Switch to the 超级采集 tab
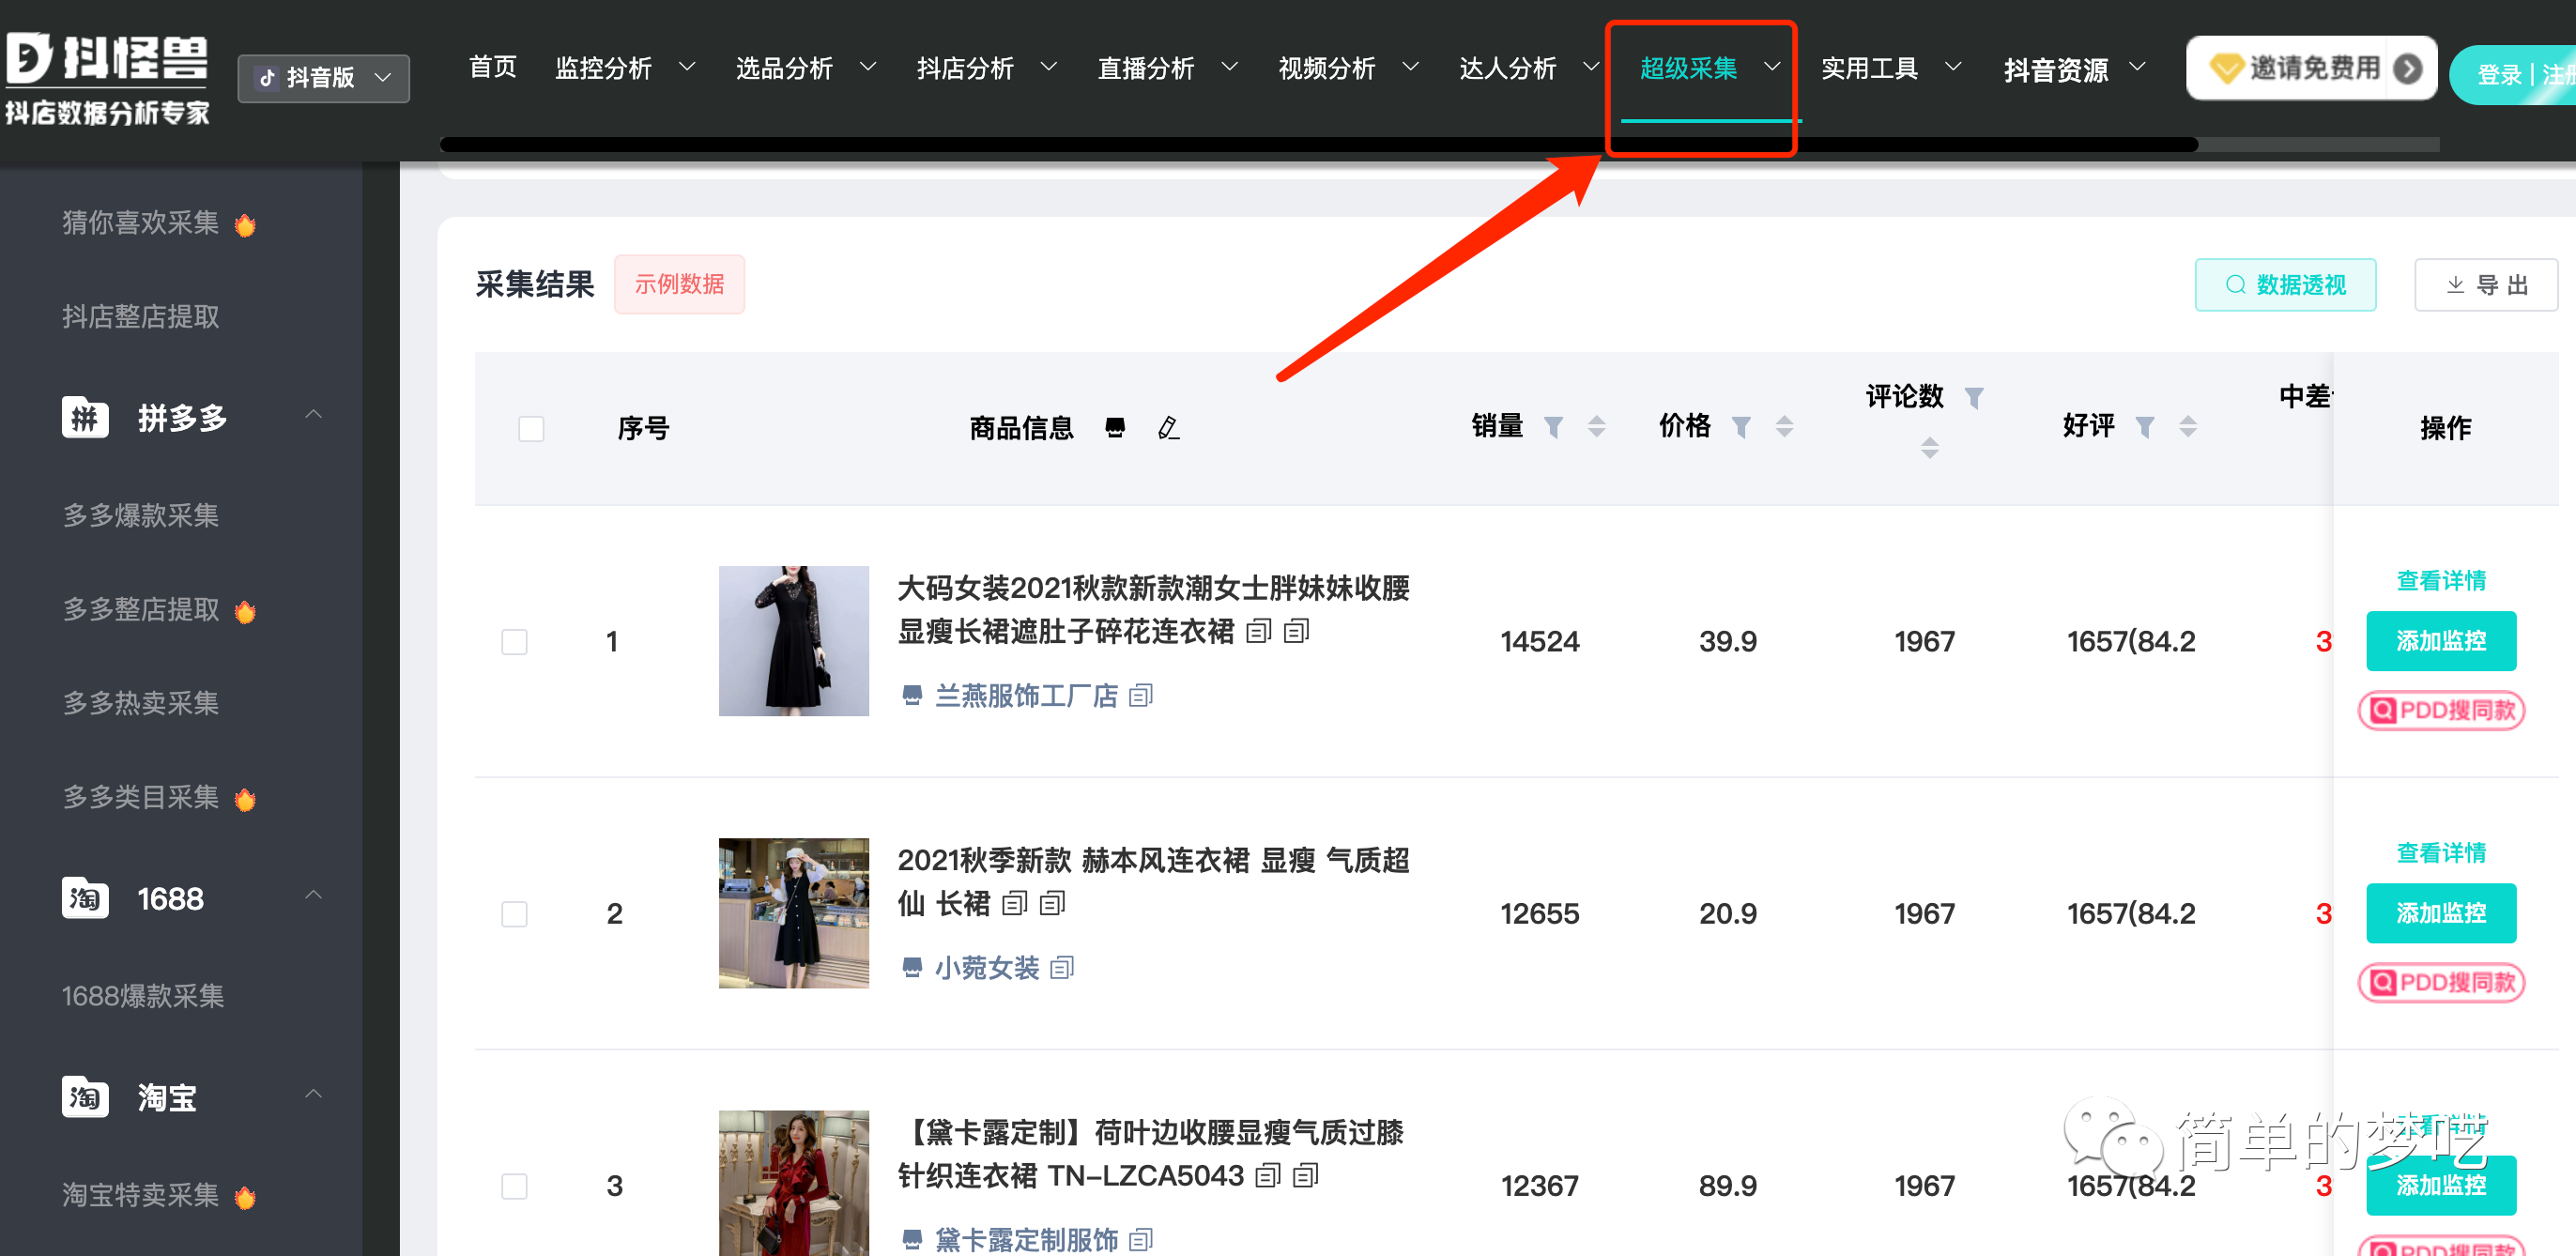This screenshot has height=1256, width=2576. [x=1689, y=68]
